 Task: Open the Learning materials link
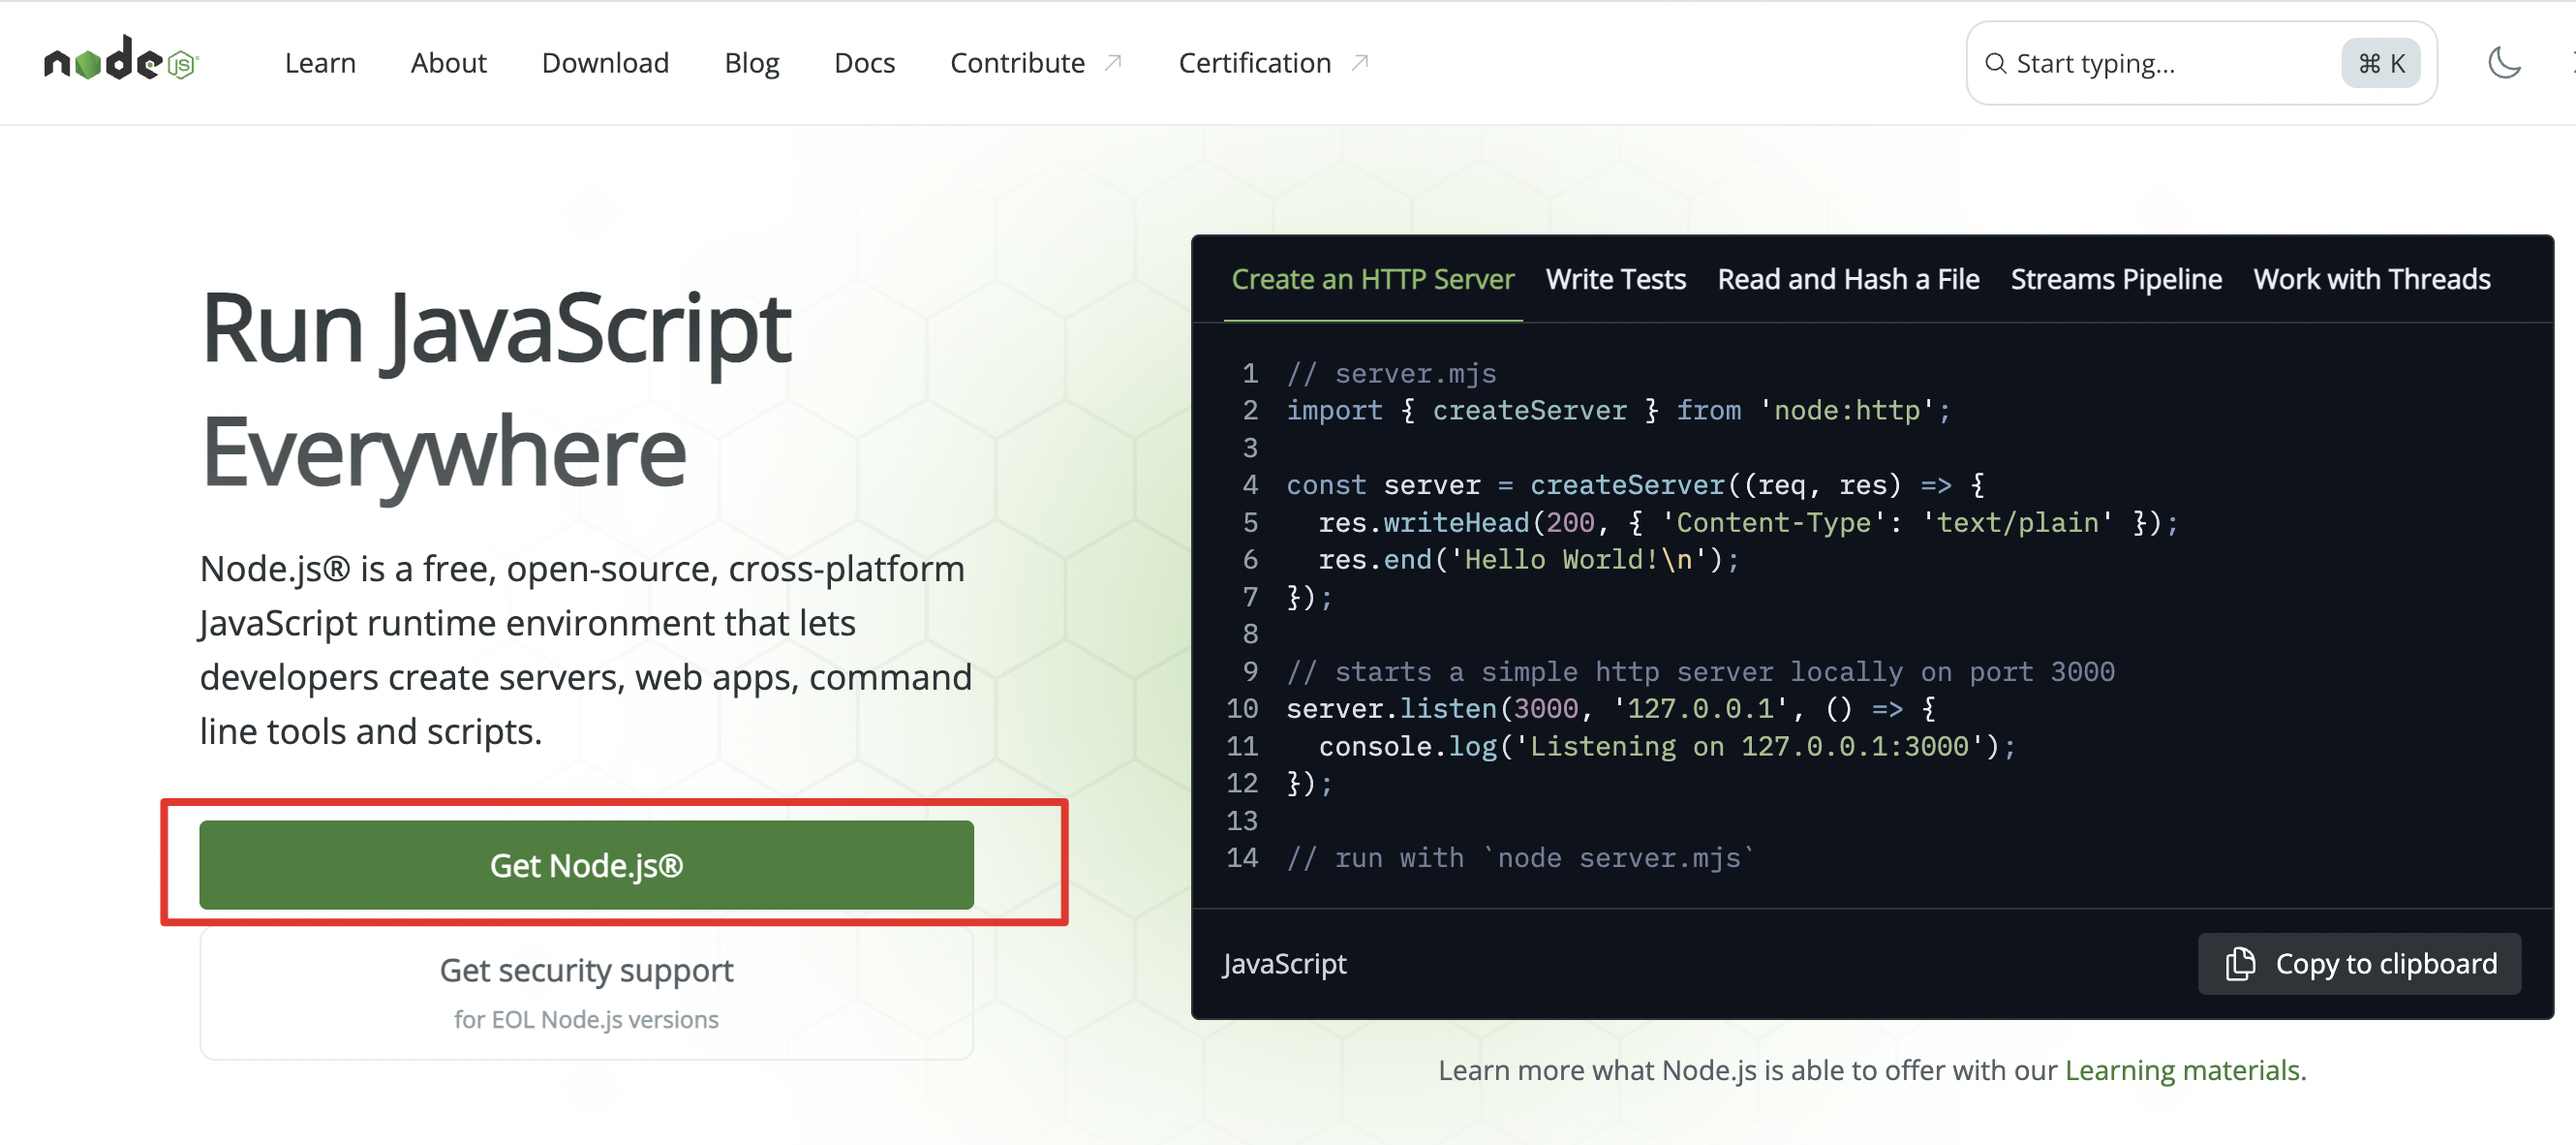(x=2182, y=1070)
